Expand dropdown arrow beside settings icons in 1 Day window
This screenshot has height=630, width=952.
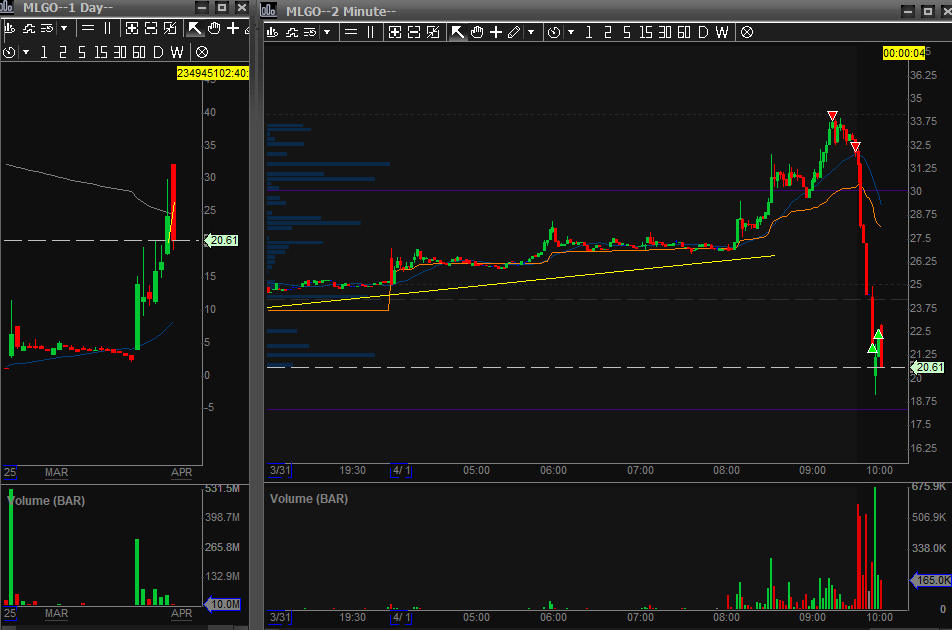pyautogui.click(x=64, y=28)
